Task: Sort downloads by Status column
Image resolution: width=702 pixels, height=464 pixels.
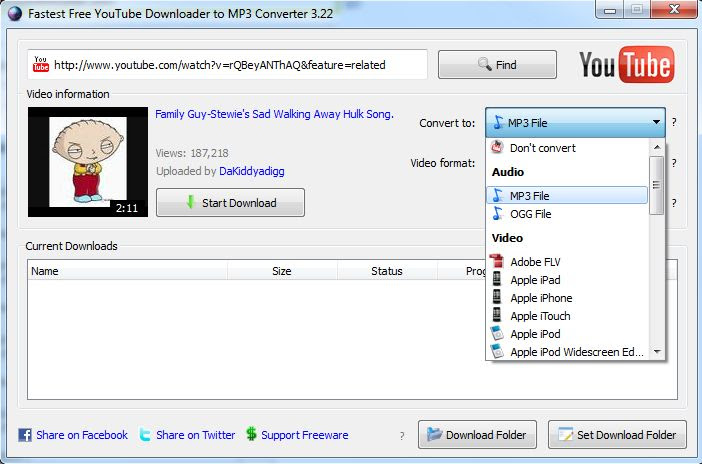Action: 387,271
